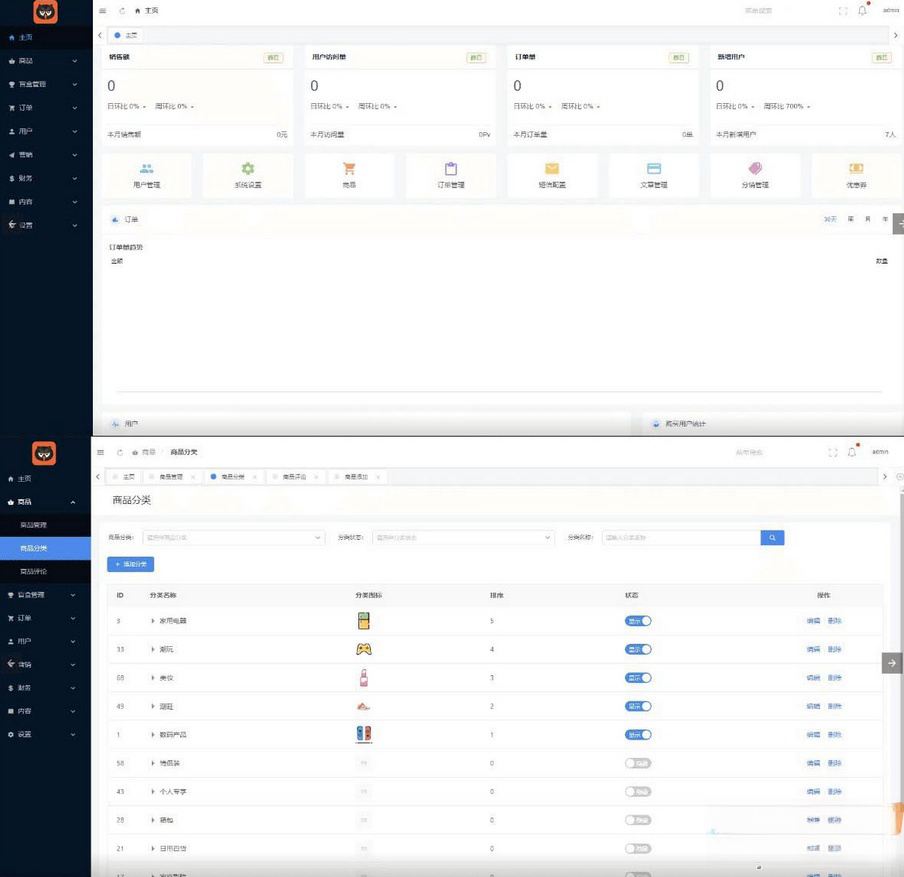Click the 订单管理 clipboard icon
904x877 pixels.
[451, 170]
